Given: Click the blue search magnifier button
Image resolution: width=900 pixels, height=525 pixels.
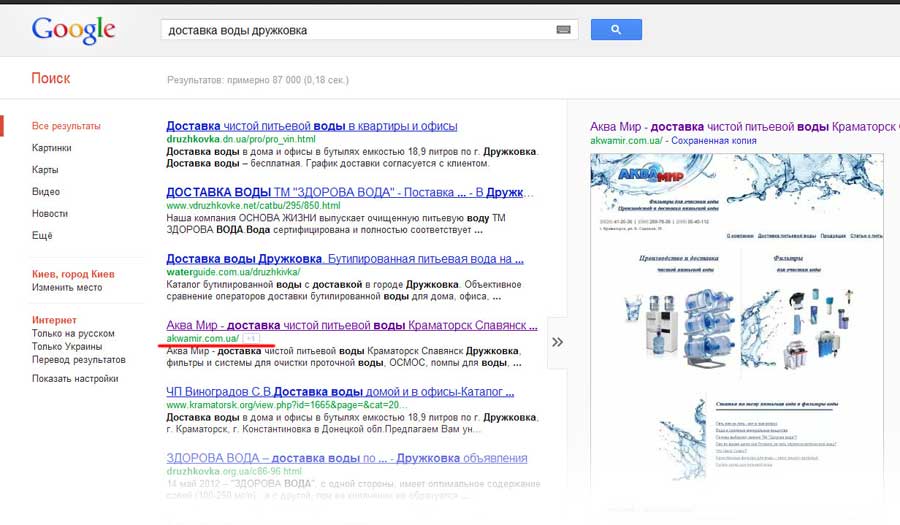Looking at the screenshot, I should [x=616, y=29].
